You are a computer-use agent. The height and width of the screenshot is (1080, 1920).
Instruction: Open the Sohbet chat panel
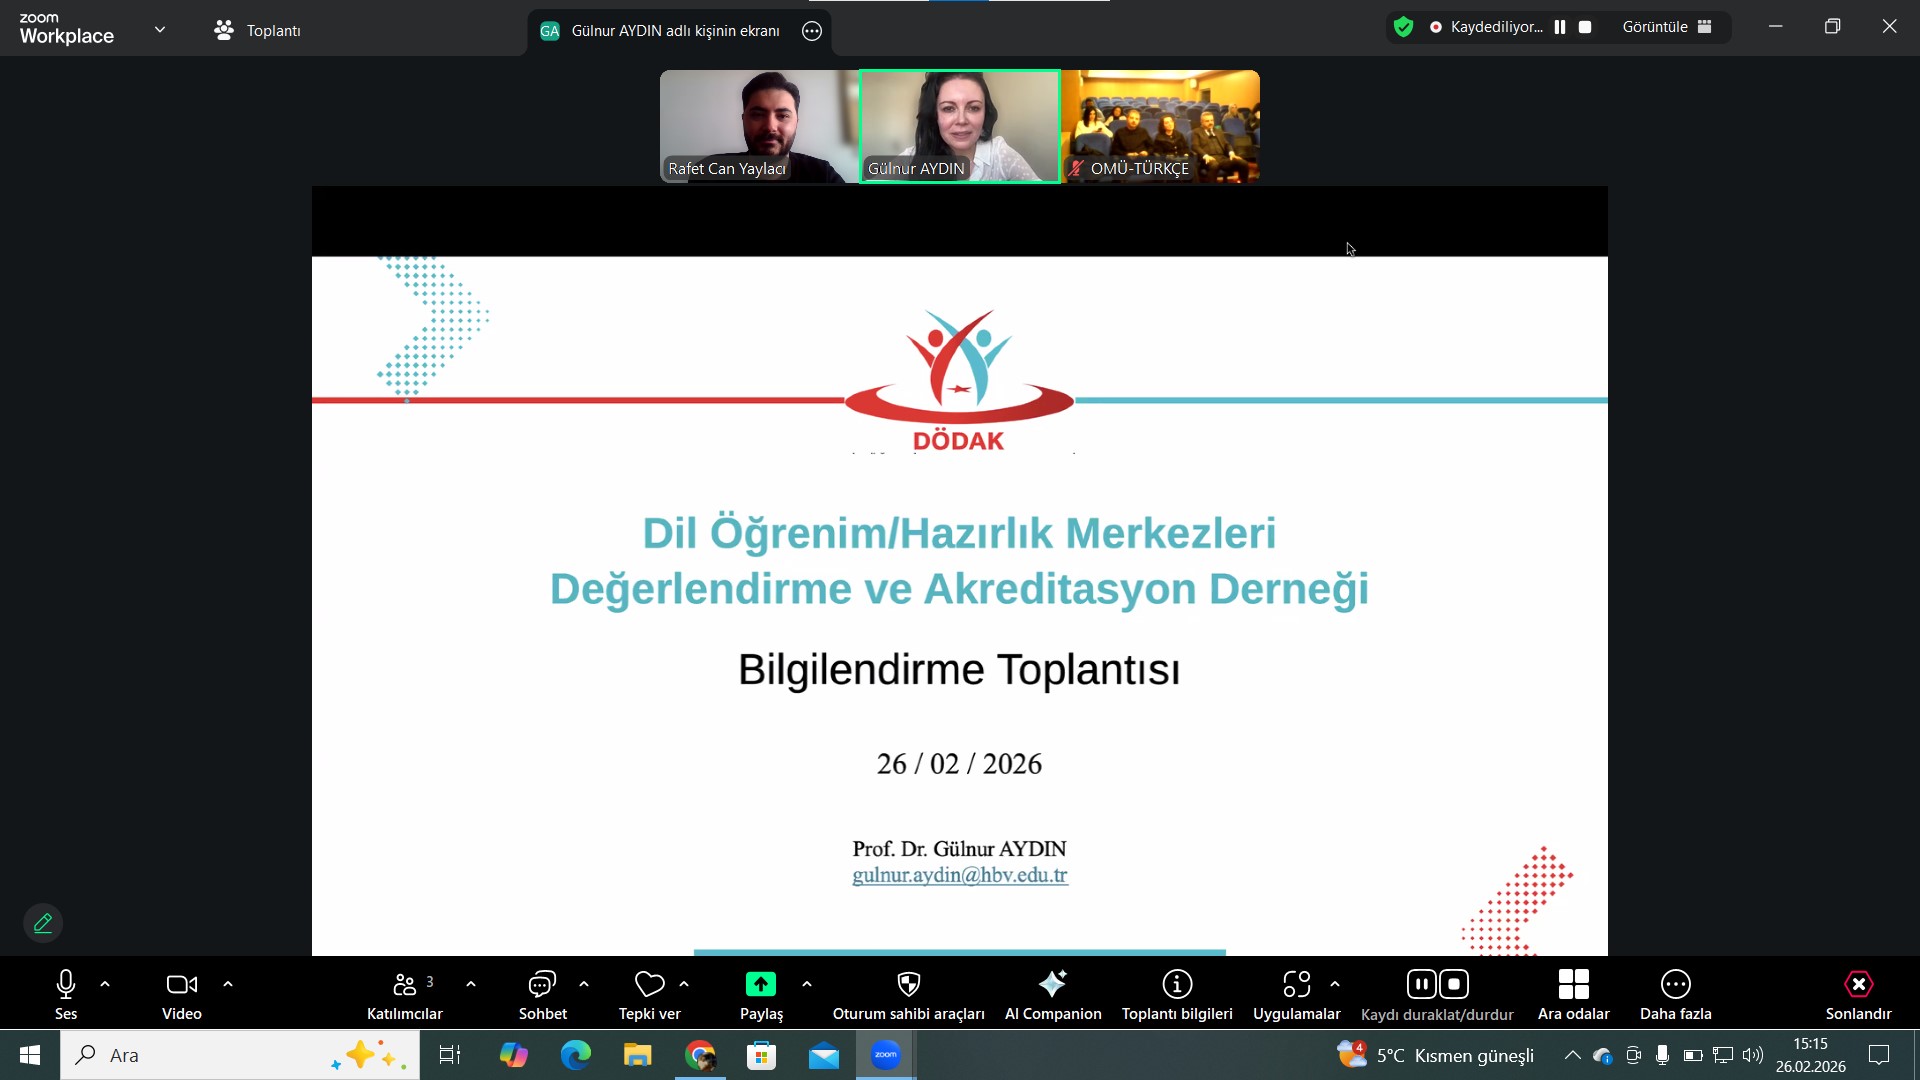542,986
